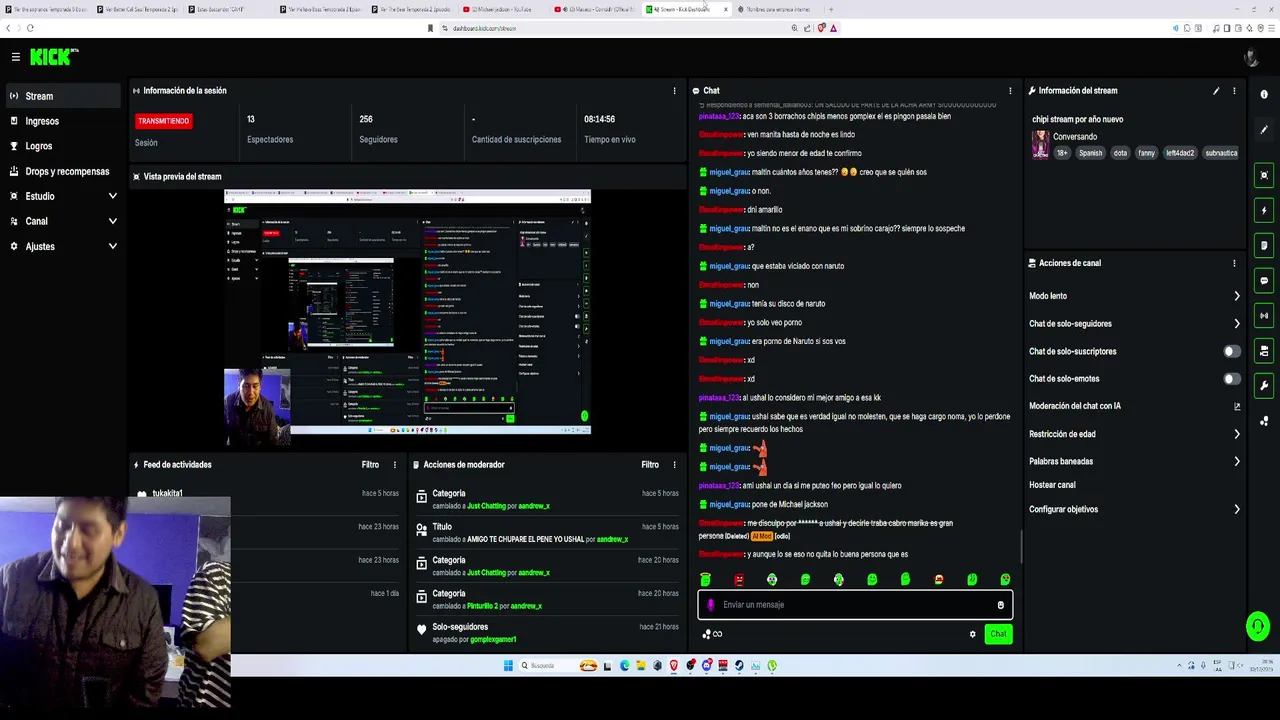The image size is (1280, 720).
Task: Toggle broadcast signal widget icon
Action: pos(1264,316)
